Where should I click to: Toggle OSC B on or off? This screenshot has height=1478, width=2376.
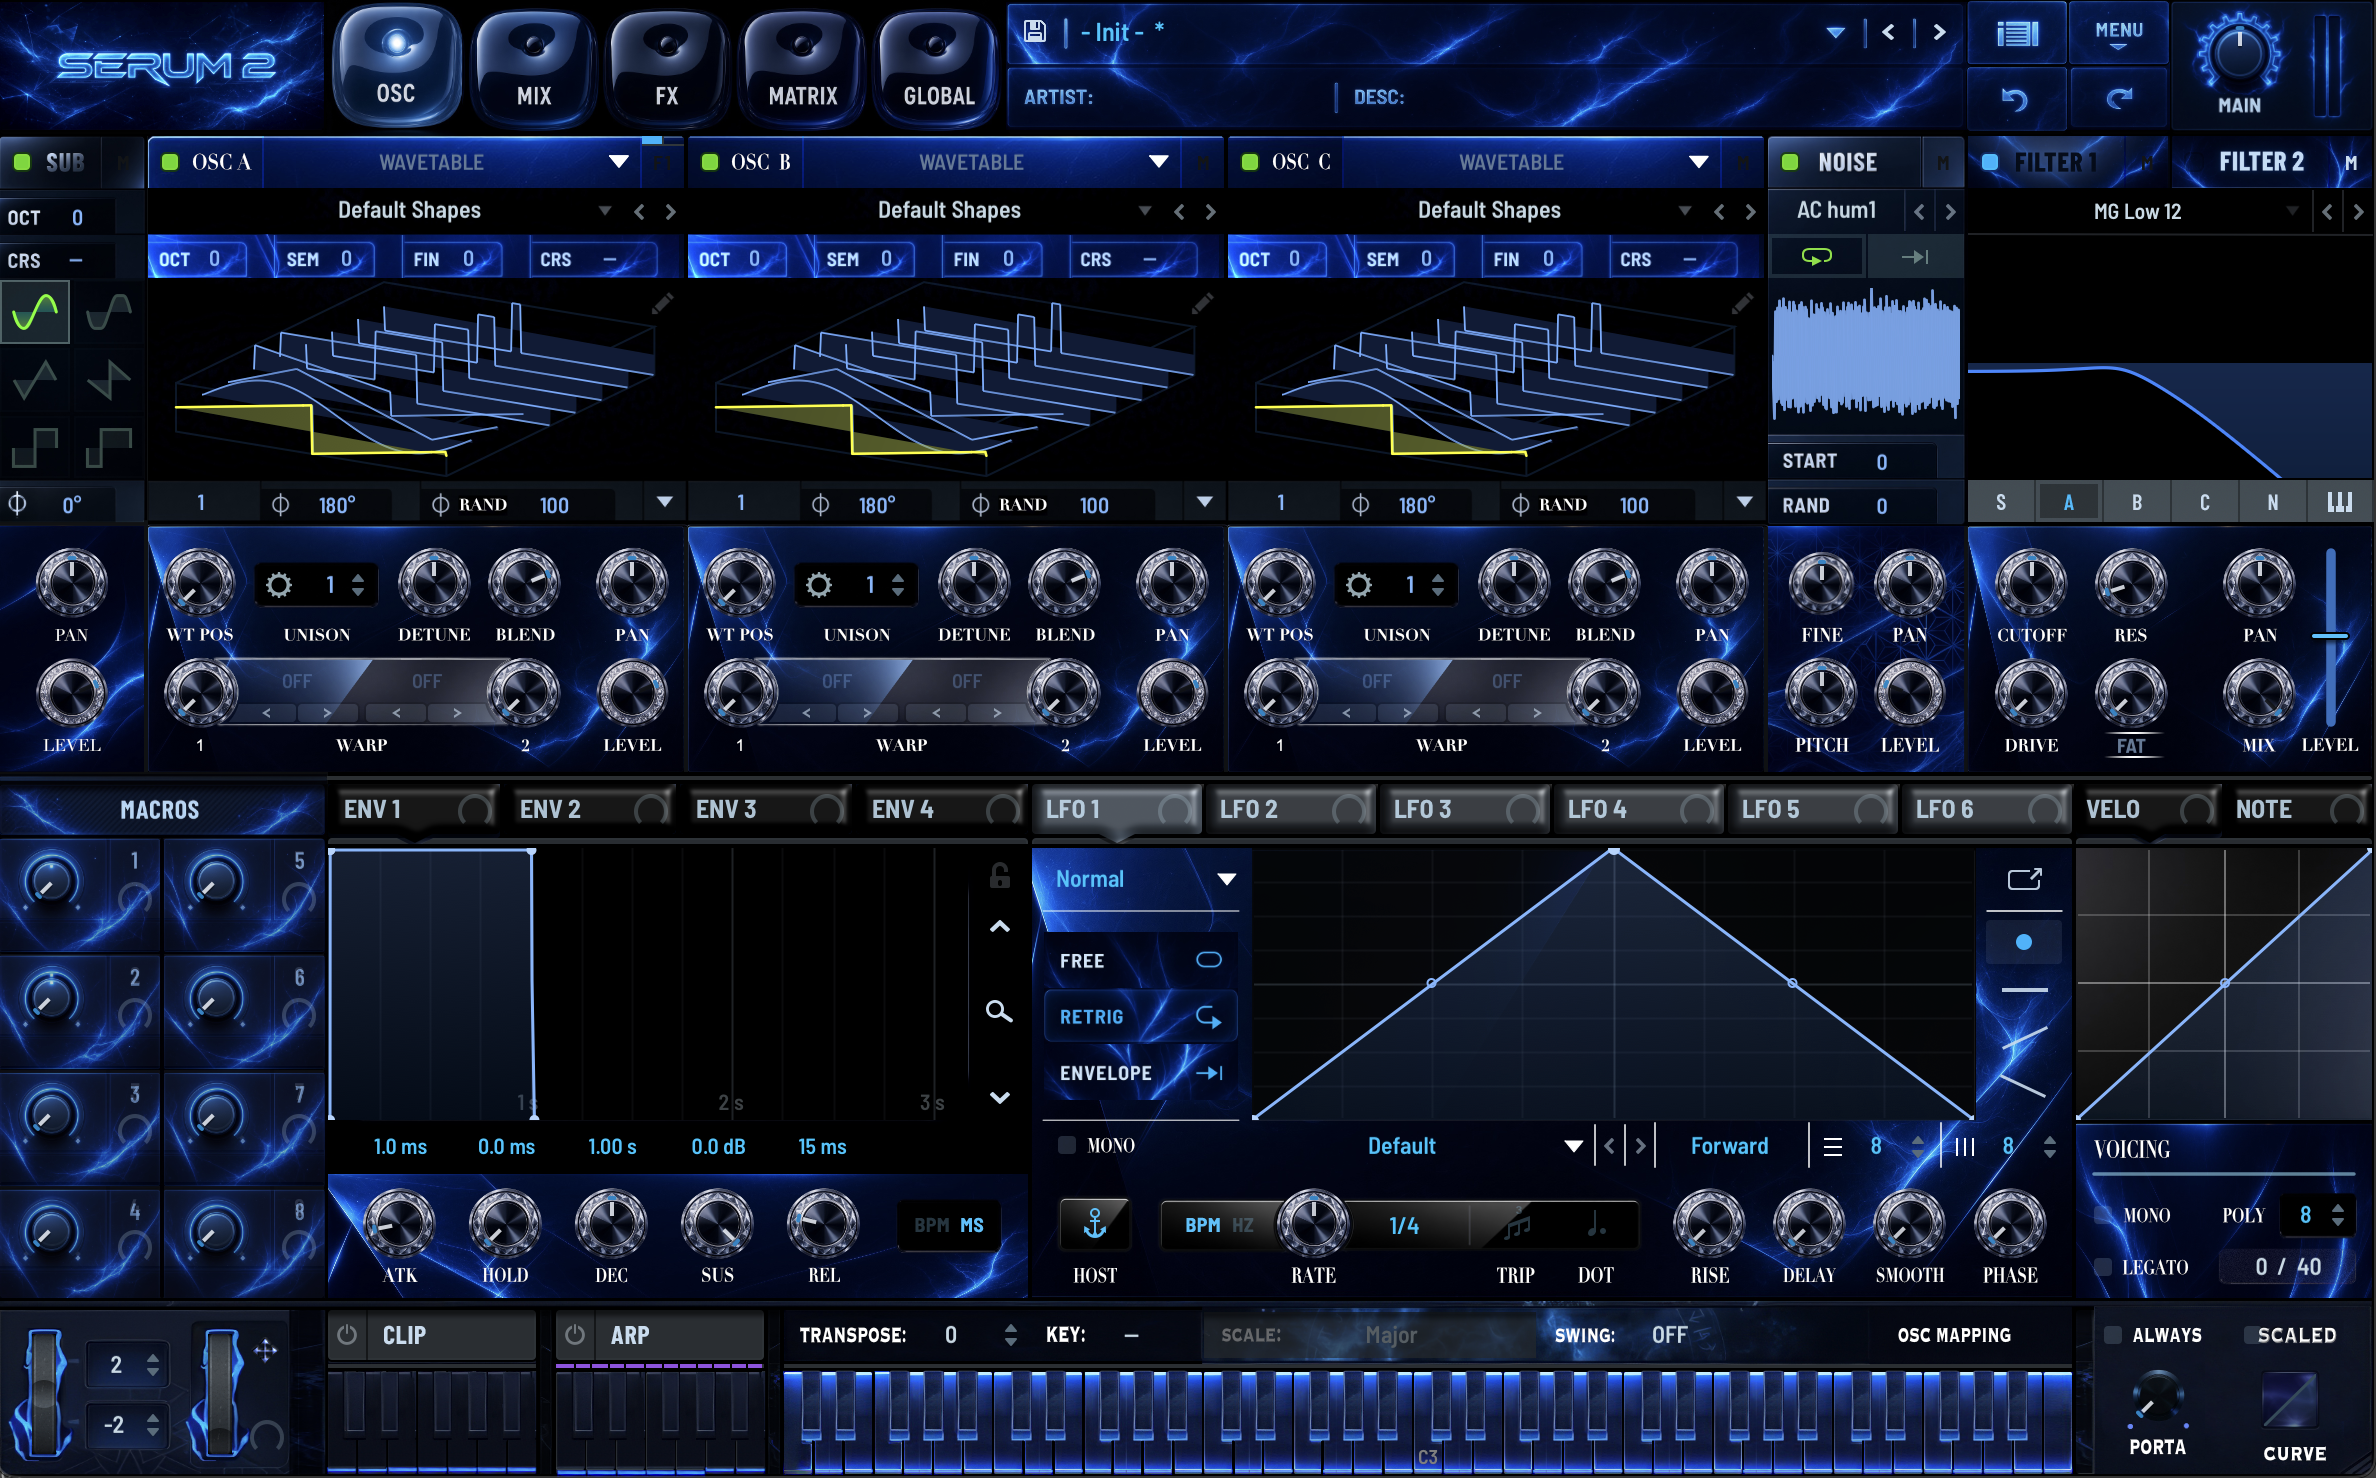(710, 162)
